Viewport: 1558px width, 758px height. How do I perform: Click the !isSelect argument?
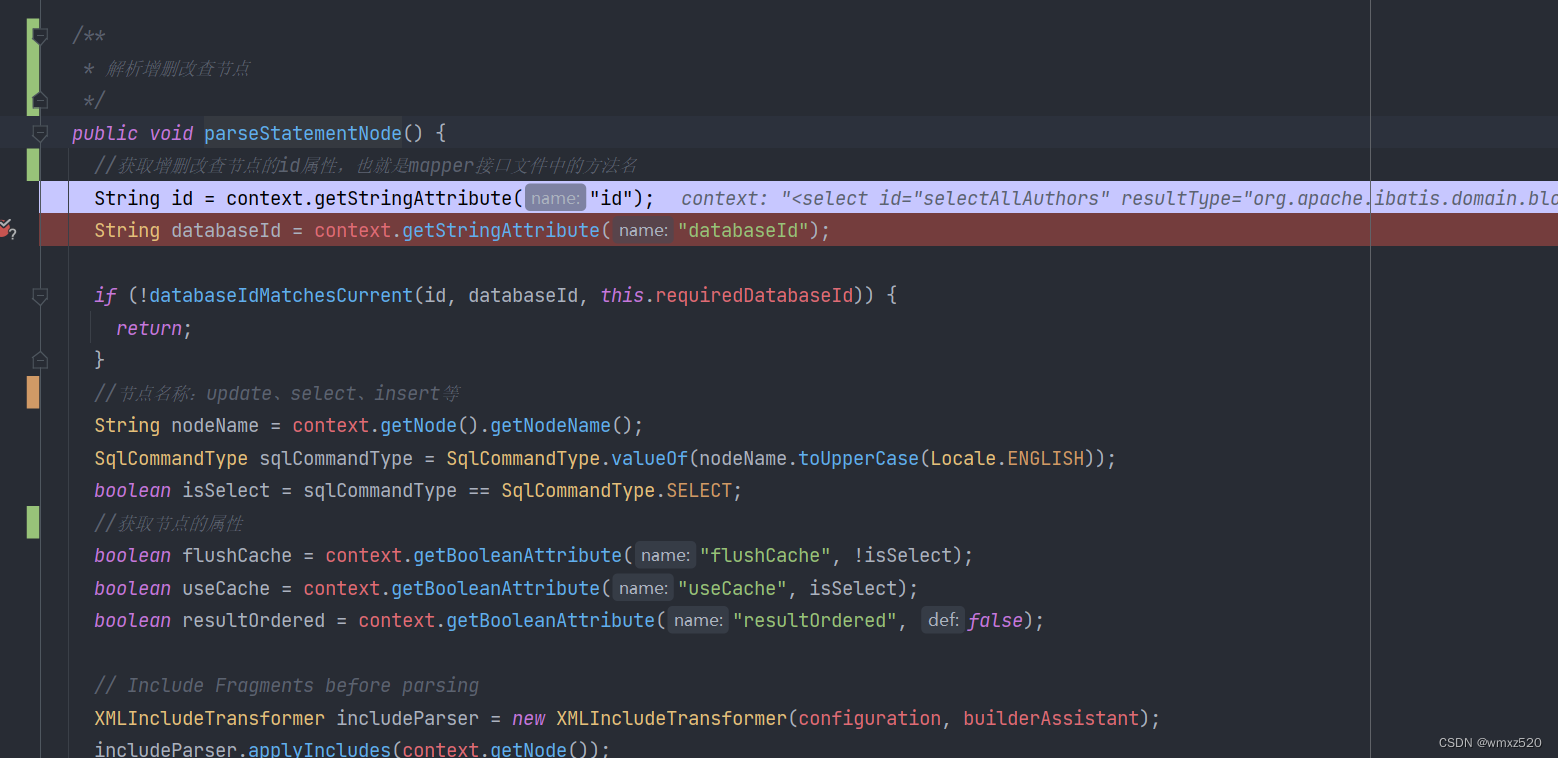pos(903,555)
